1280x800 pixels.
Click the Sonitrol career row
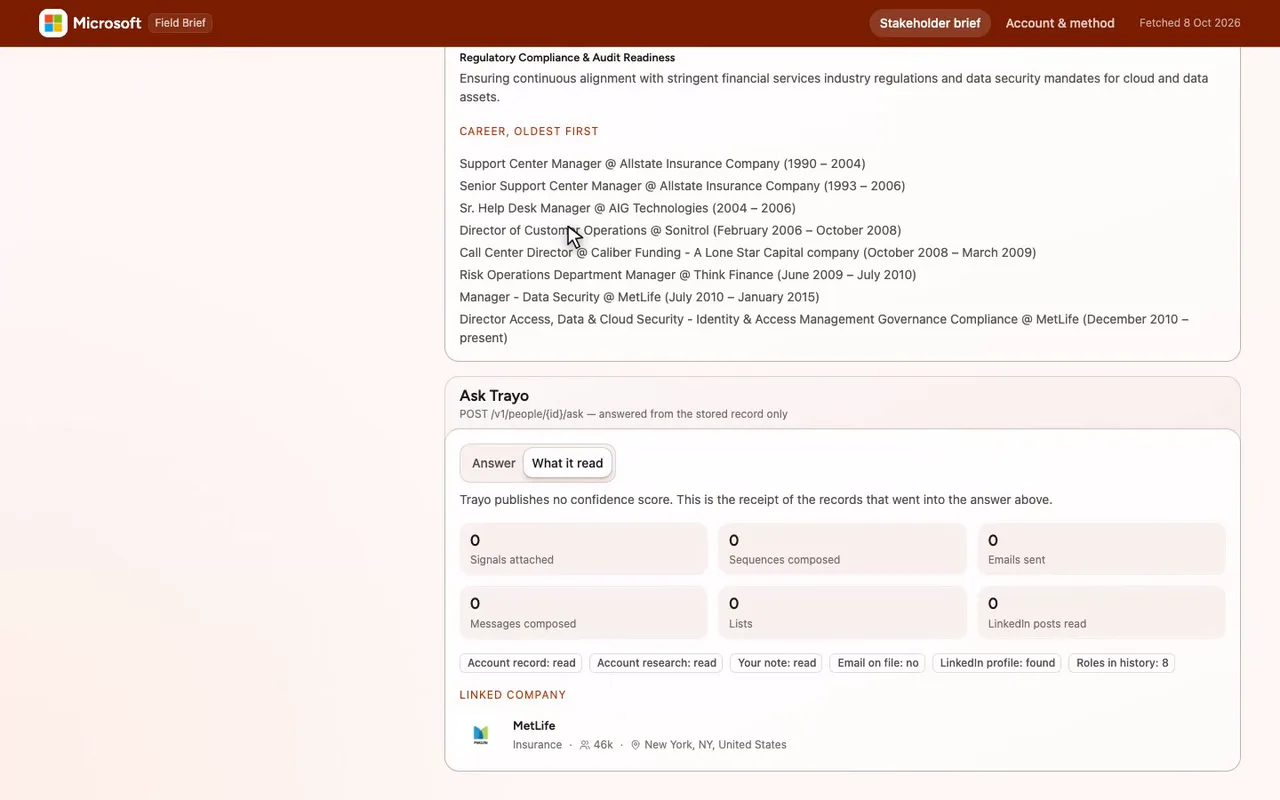pos(680,230)
